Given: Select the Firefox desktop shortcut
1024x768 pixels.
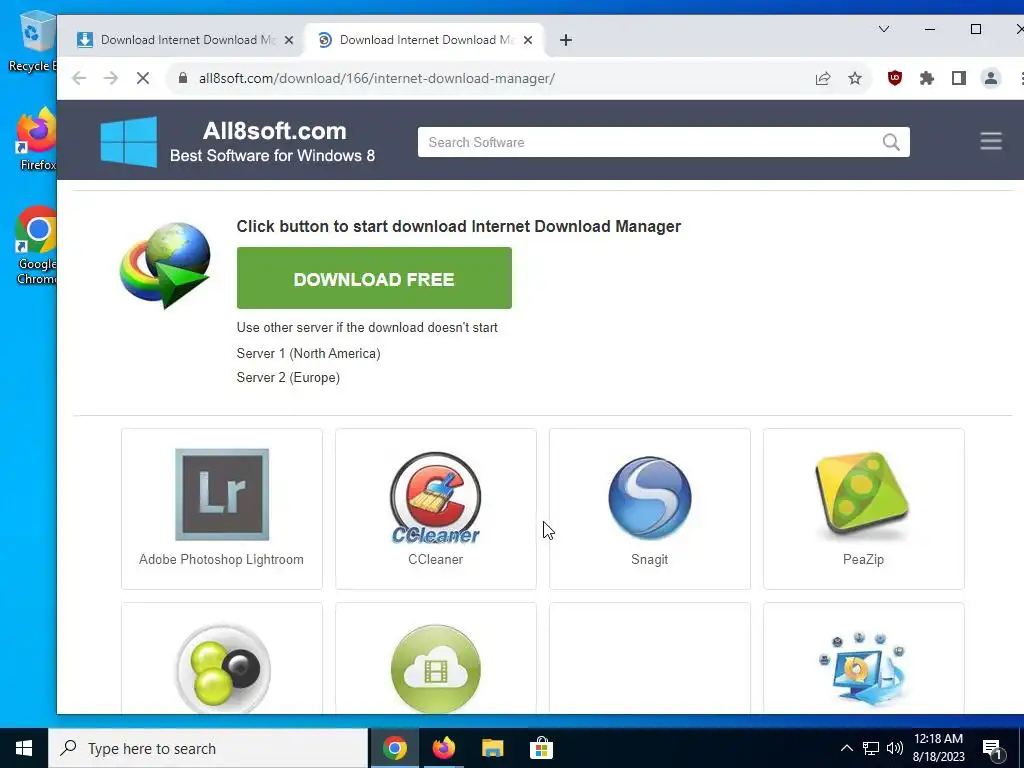Looking at the screenshot, I should [x=36, y=139].
